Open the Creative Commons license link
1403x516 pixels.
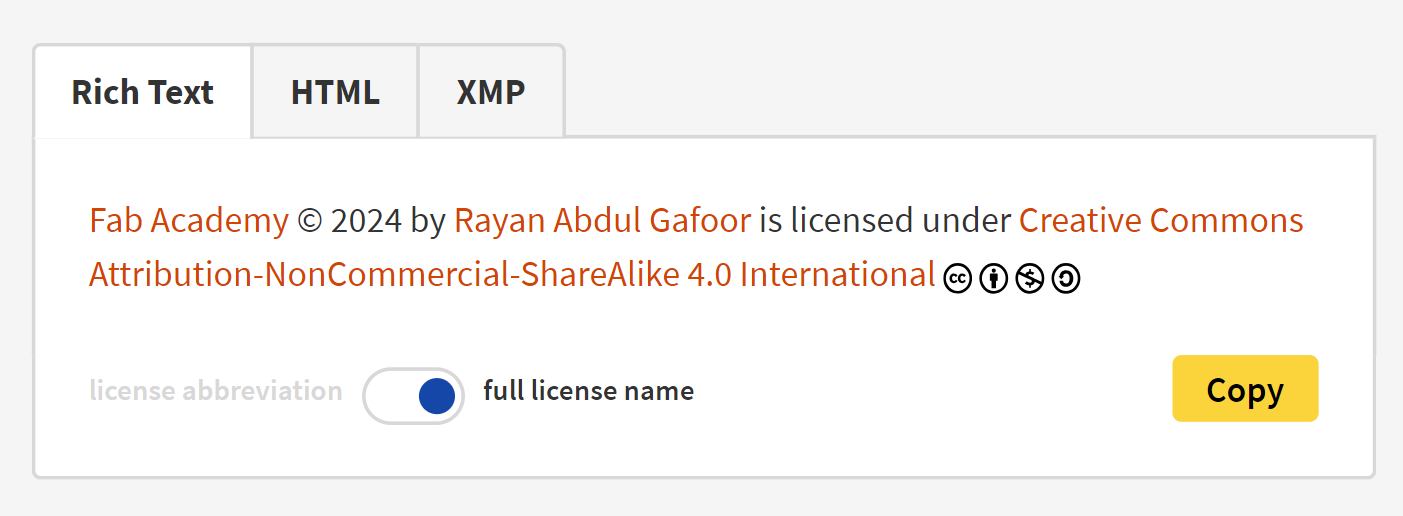(x=1161, y=220)
